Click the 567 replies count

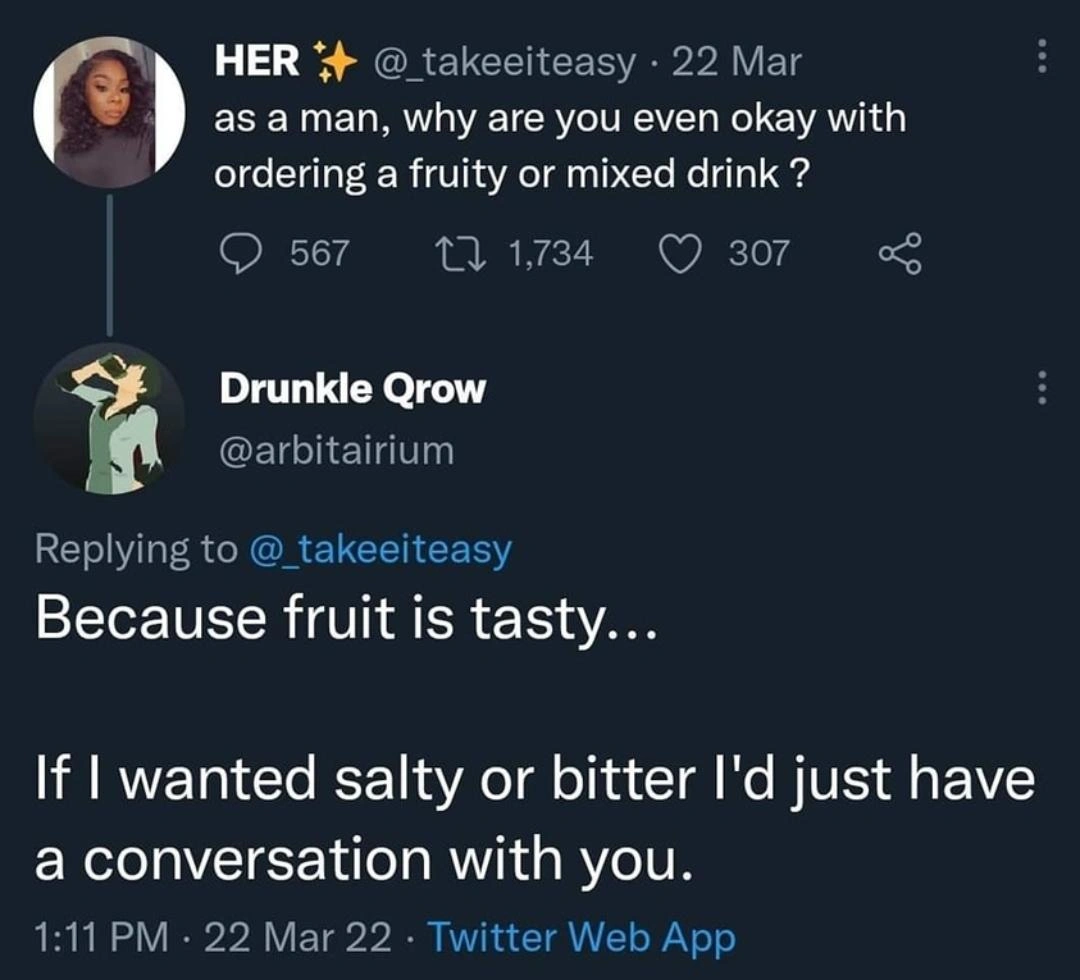pos(319,254)
